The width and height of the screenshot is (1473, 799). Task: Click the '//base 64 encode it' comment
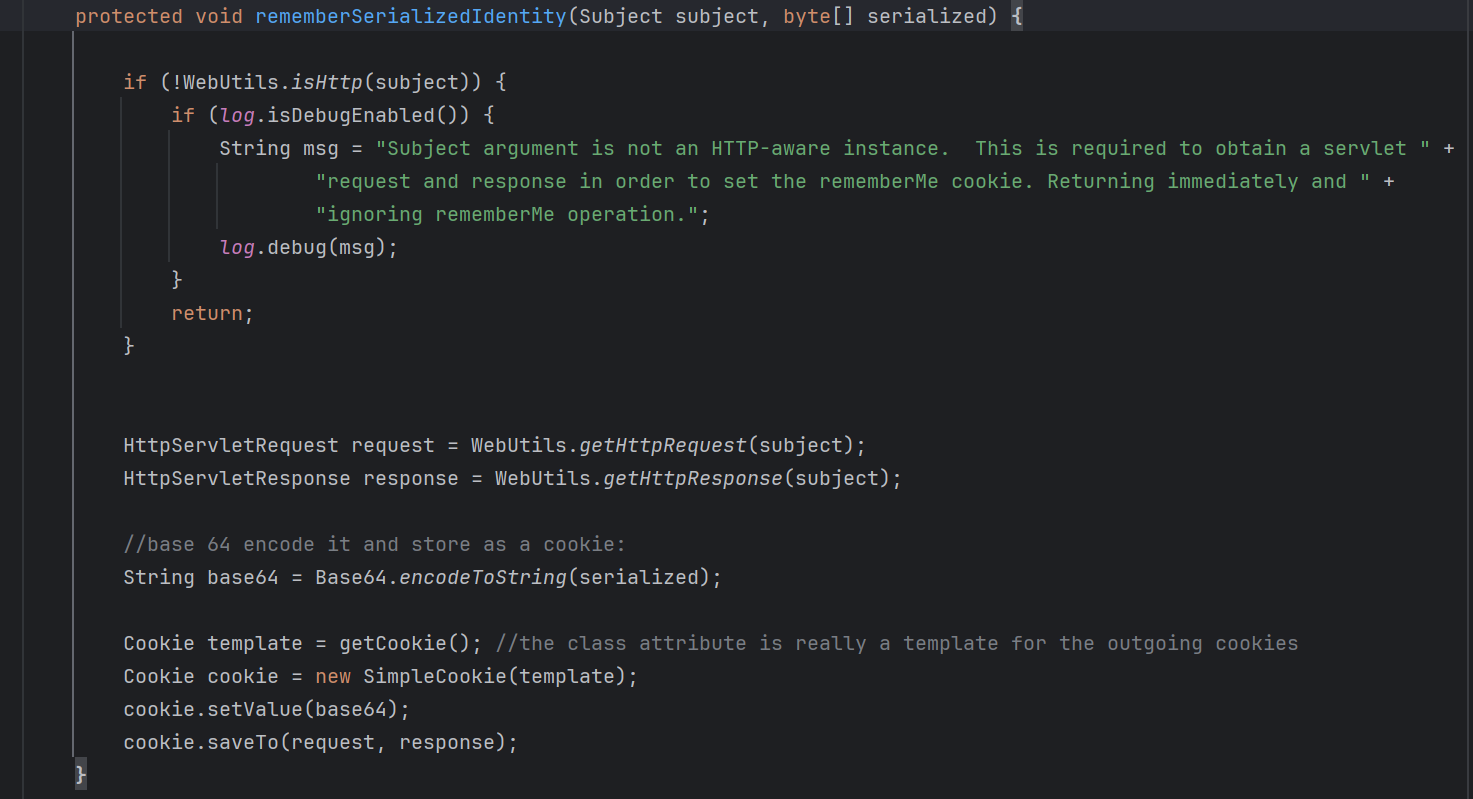click(375, 544)
